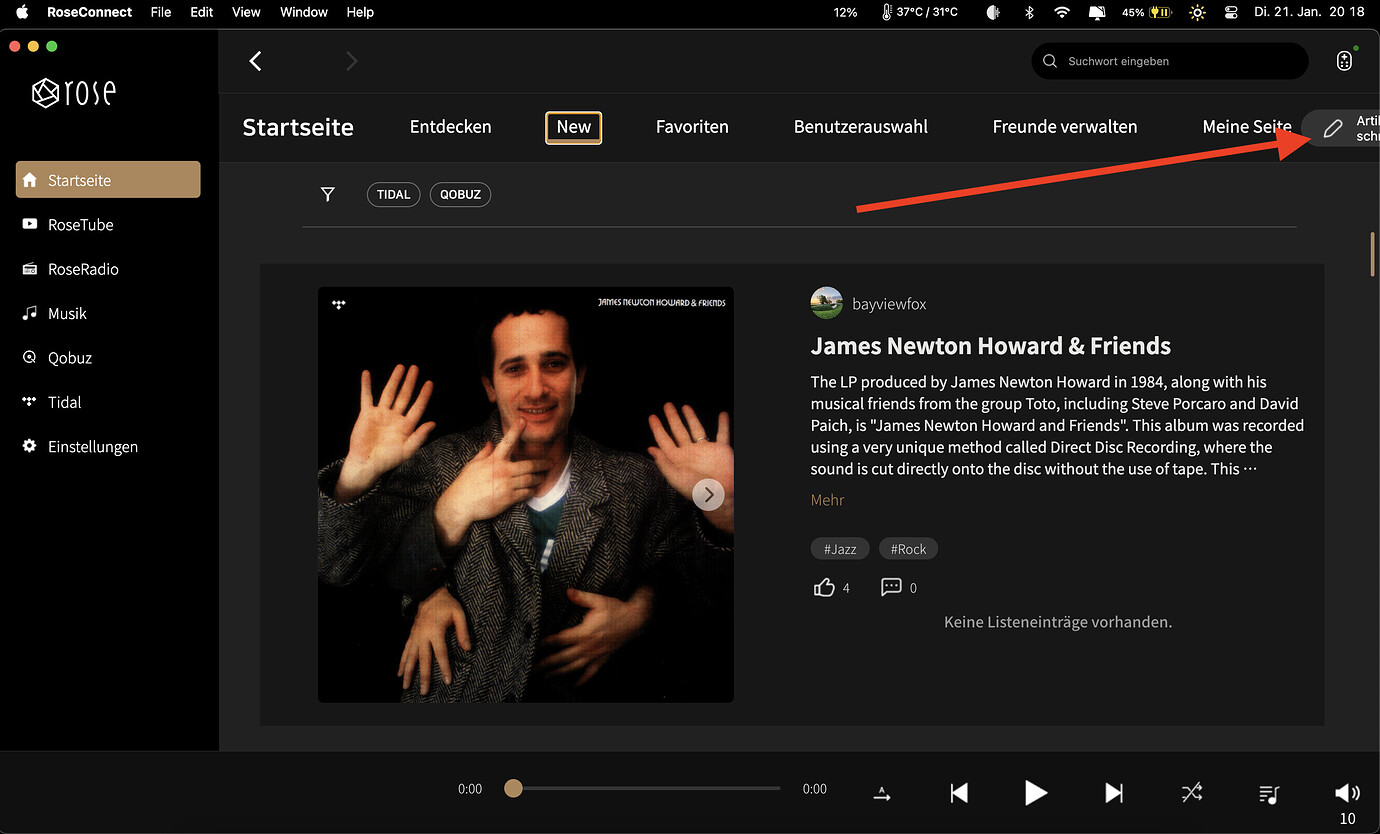Click the rose logo
Screen dimensions: 1380x834
click(74, 93)
